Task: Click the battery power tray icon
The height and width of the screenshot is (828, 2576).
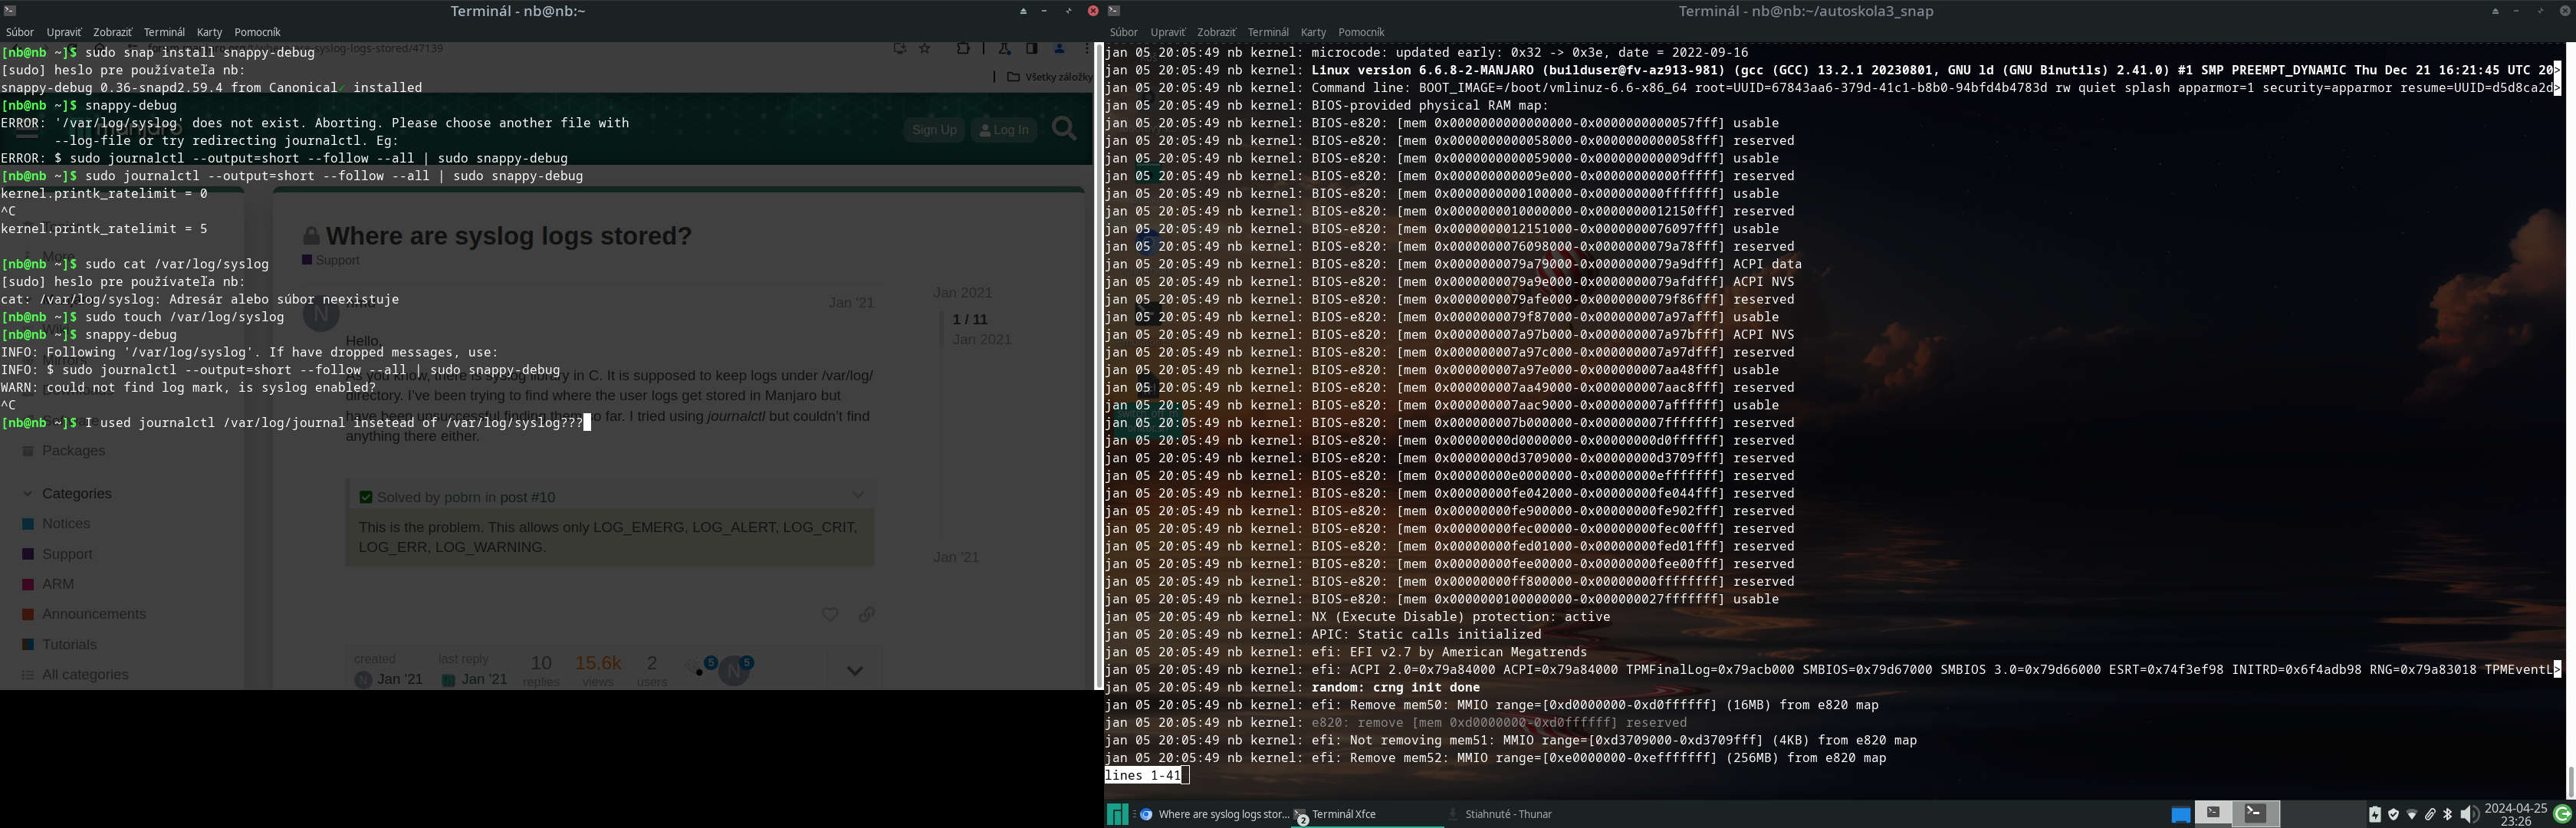Action: [x=2374, y=814]
